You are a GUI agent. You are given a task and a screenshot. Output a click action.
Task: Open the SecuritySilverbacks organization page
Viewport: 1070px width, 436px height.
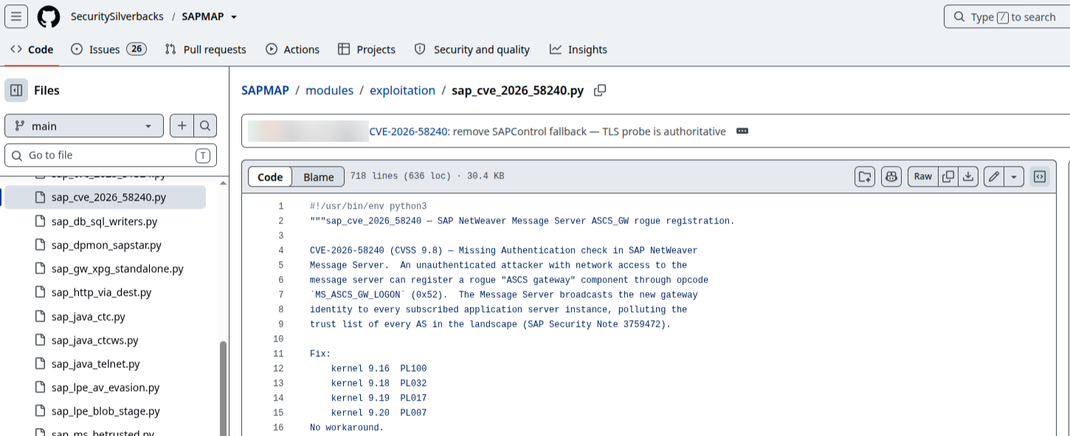click(x=117, y=16)
